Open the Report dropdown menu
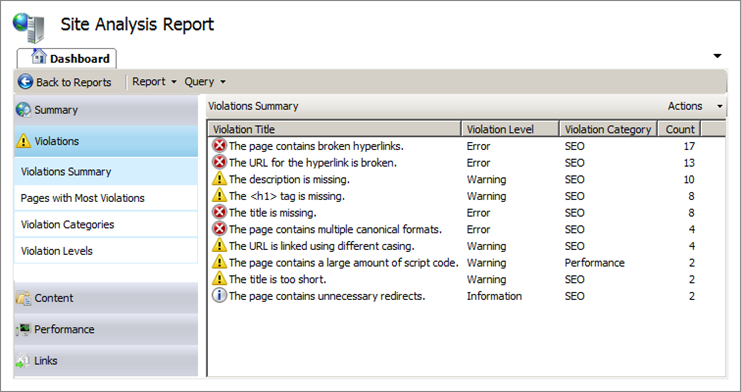The image size is (742, 392). (x=154, y=81)
